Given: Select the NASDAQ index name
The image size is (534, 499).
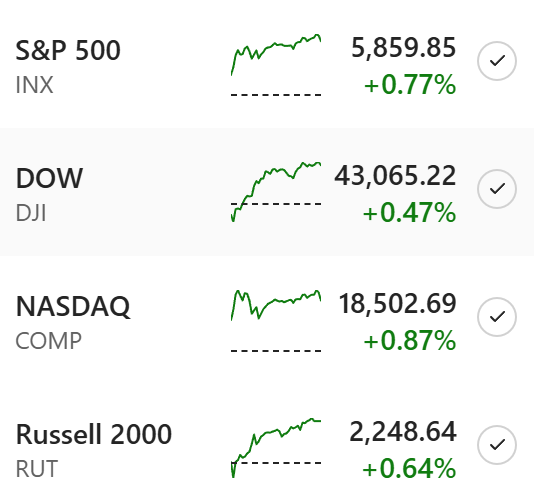Looking at the screenshot, I should (x=73, y=307).
